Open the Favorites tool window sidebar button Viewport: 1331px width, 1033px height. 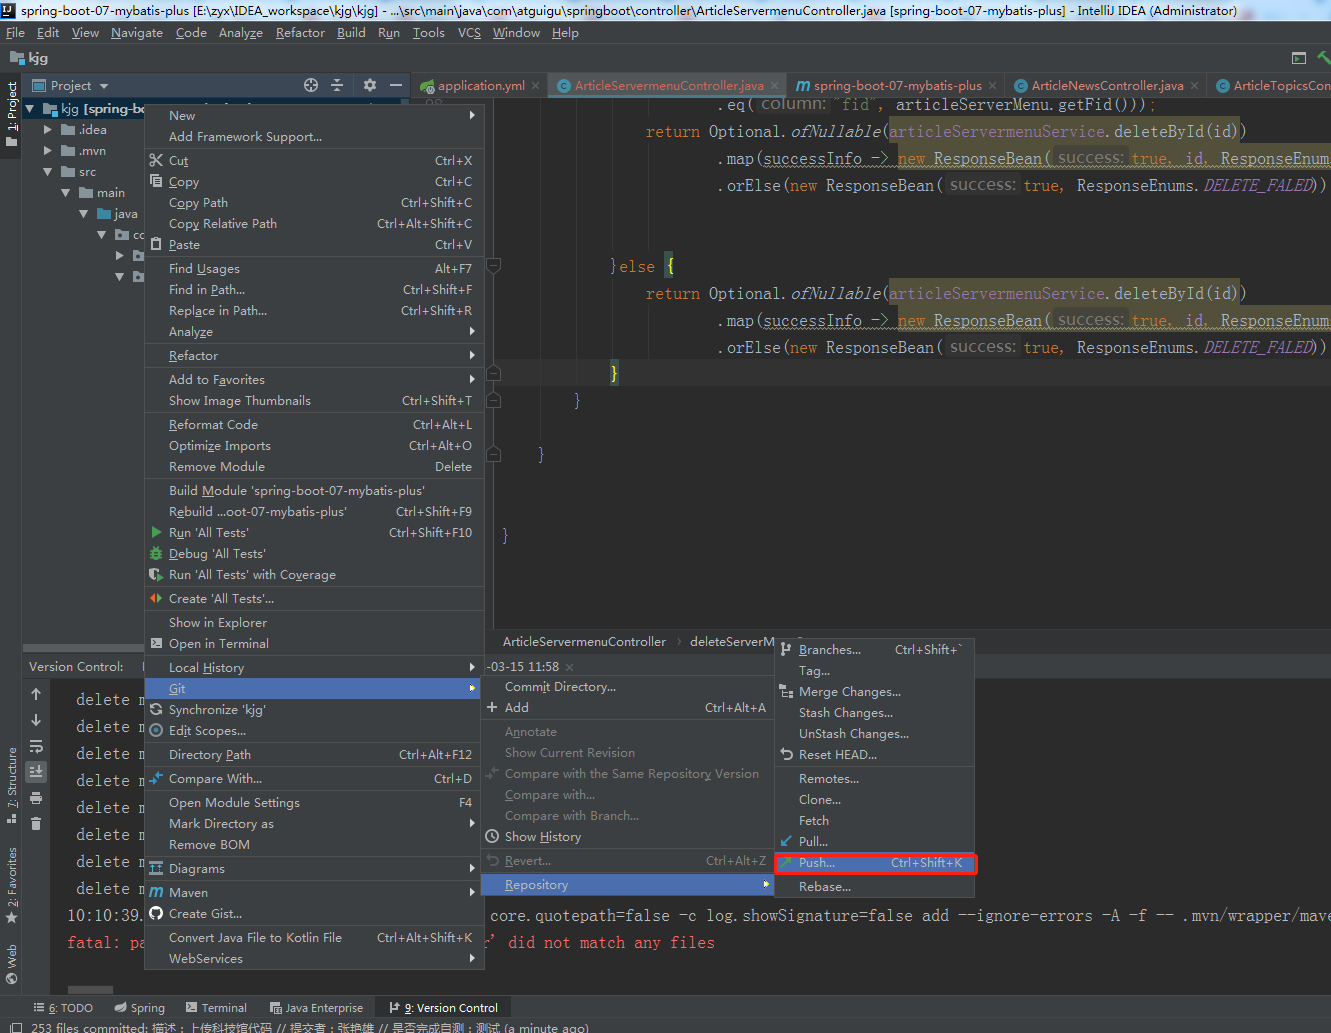pos(12,884)
